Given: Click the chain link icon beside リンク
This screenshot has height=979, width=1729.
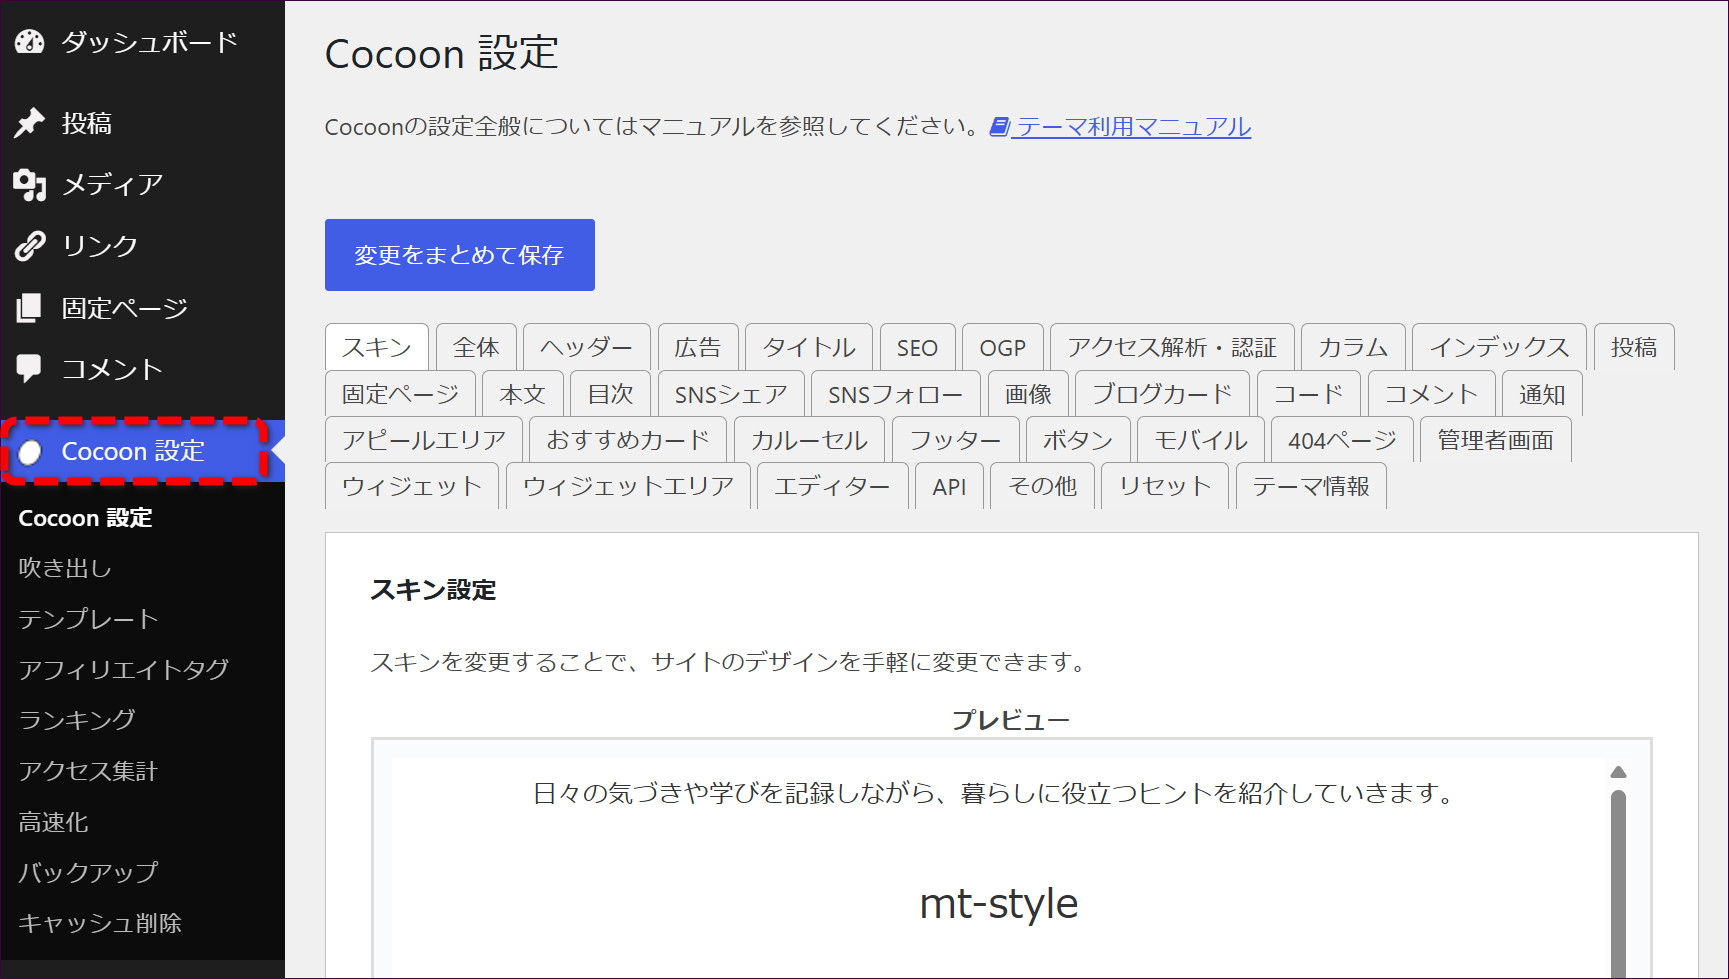Looking at the screenshot, I should [x=29, y=246].
